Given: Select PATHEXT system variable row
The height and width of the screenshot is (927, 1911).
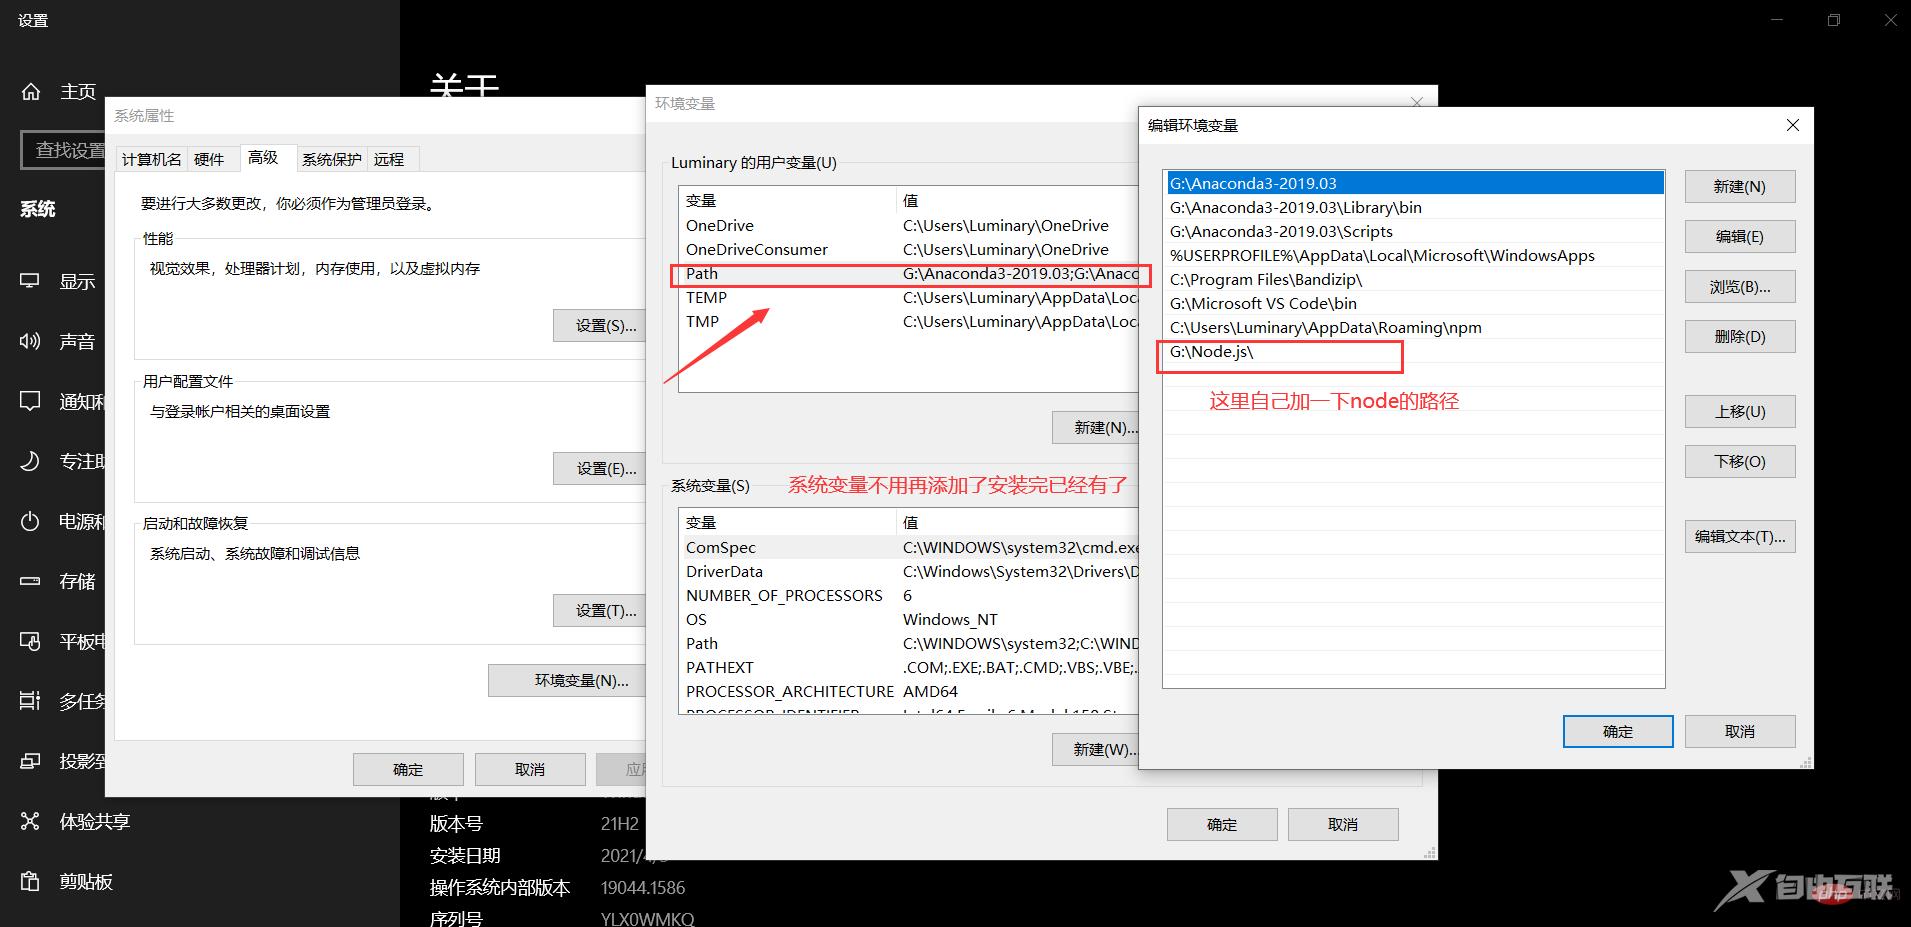Looking at the screenshot, I should point(910,667).
